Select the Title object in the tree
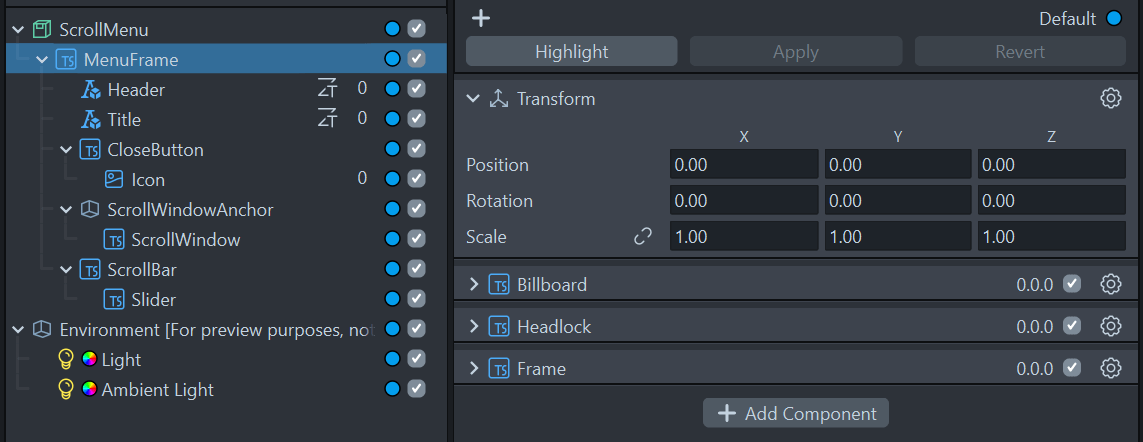The width and height of the screenshot is (1143, 442). point(124,120)
